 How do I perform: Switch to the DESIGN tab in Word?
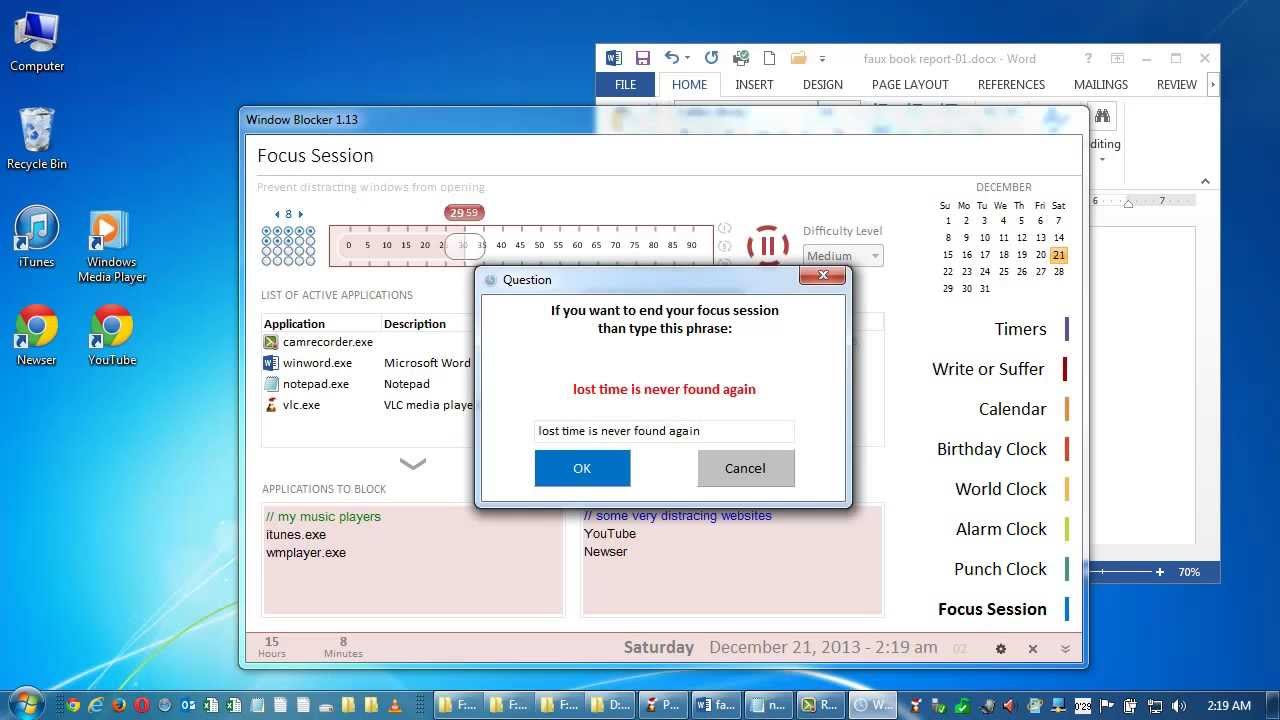pos(823,85)
